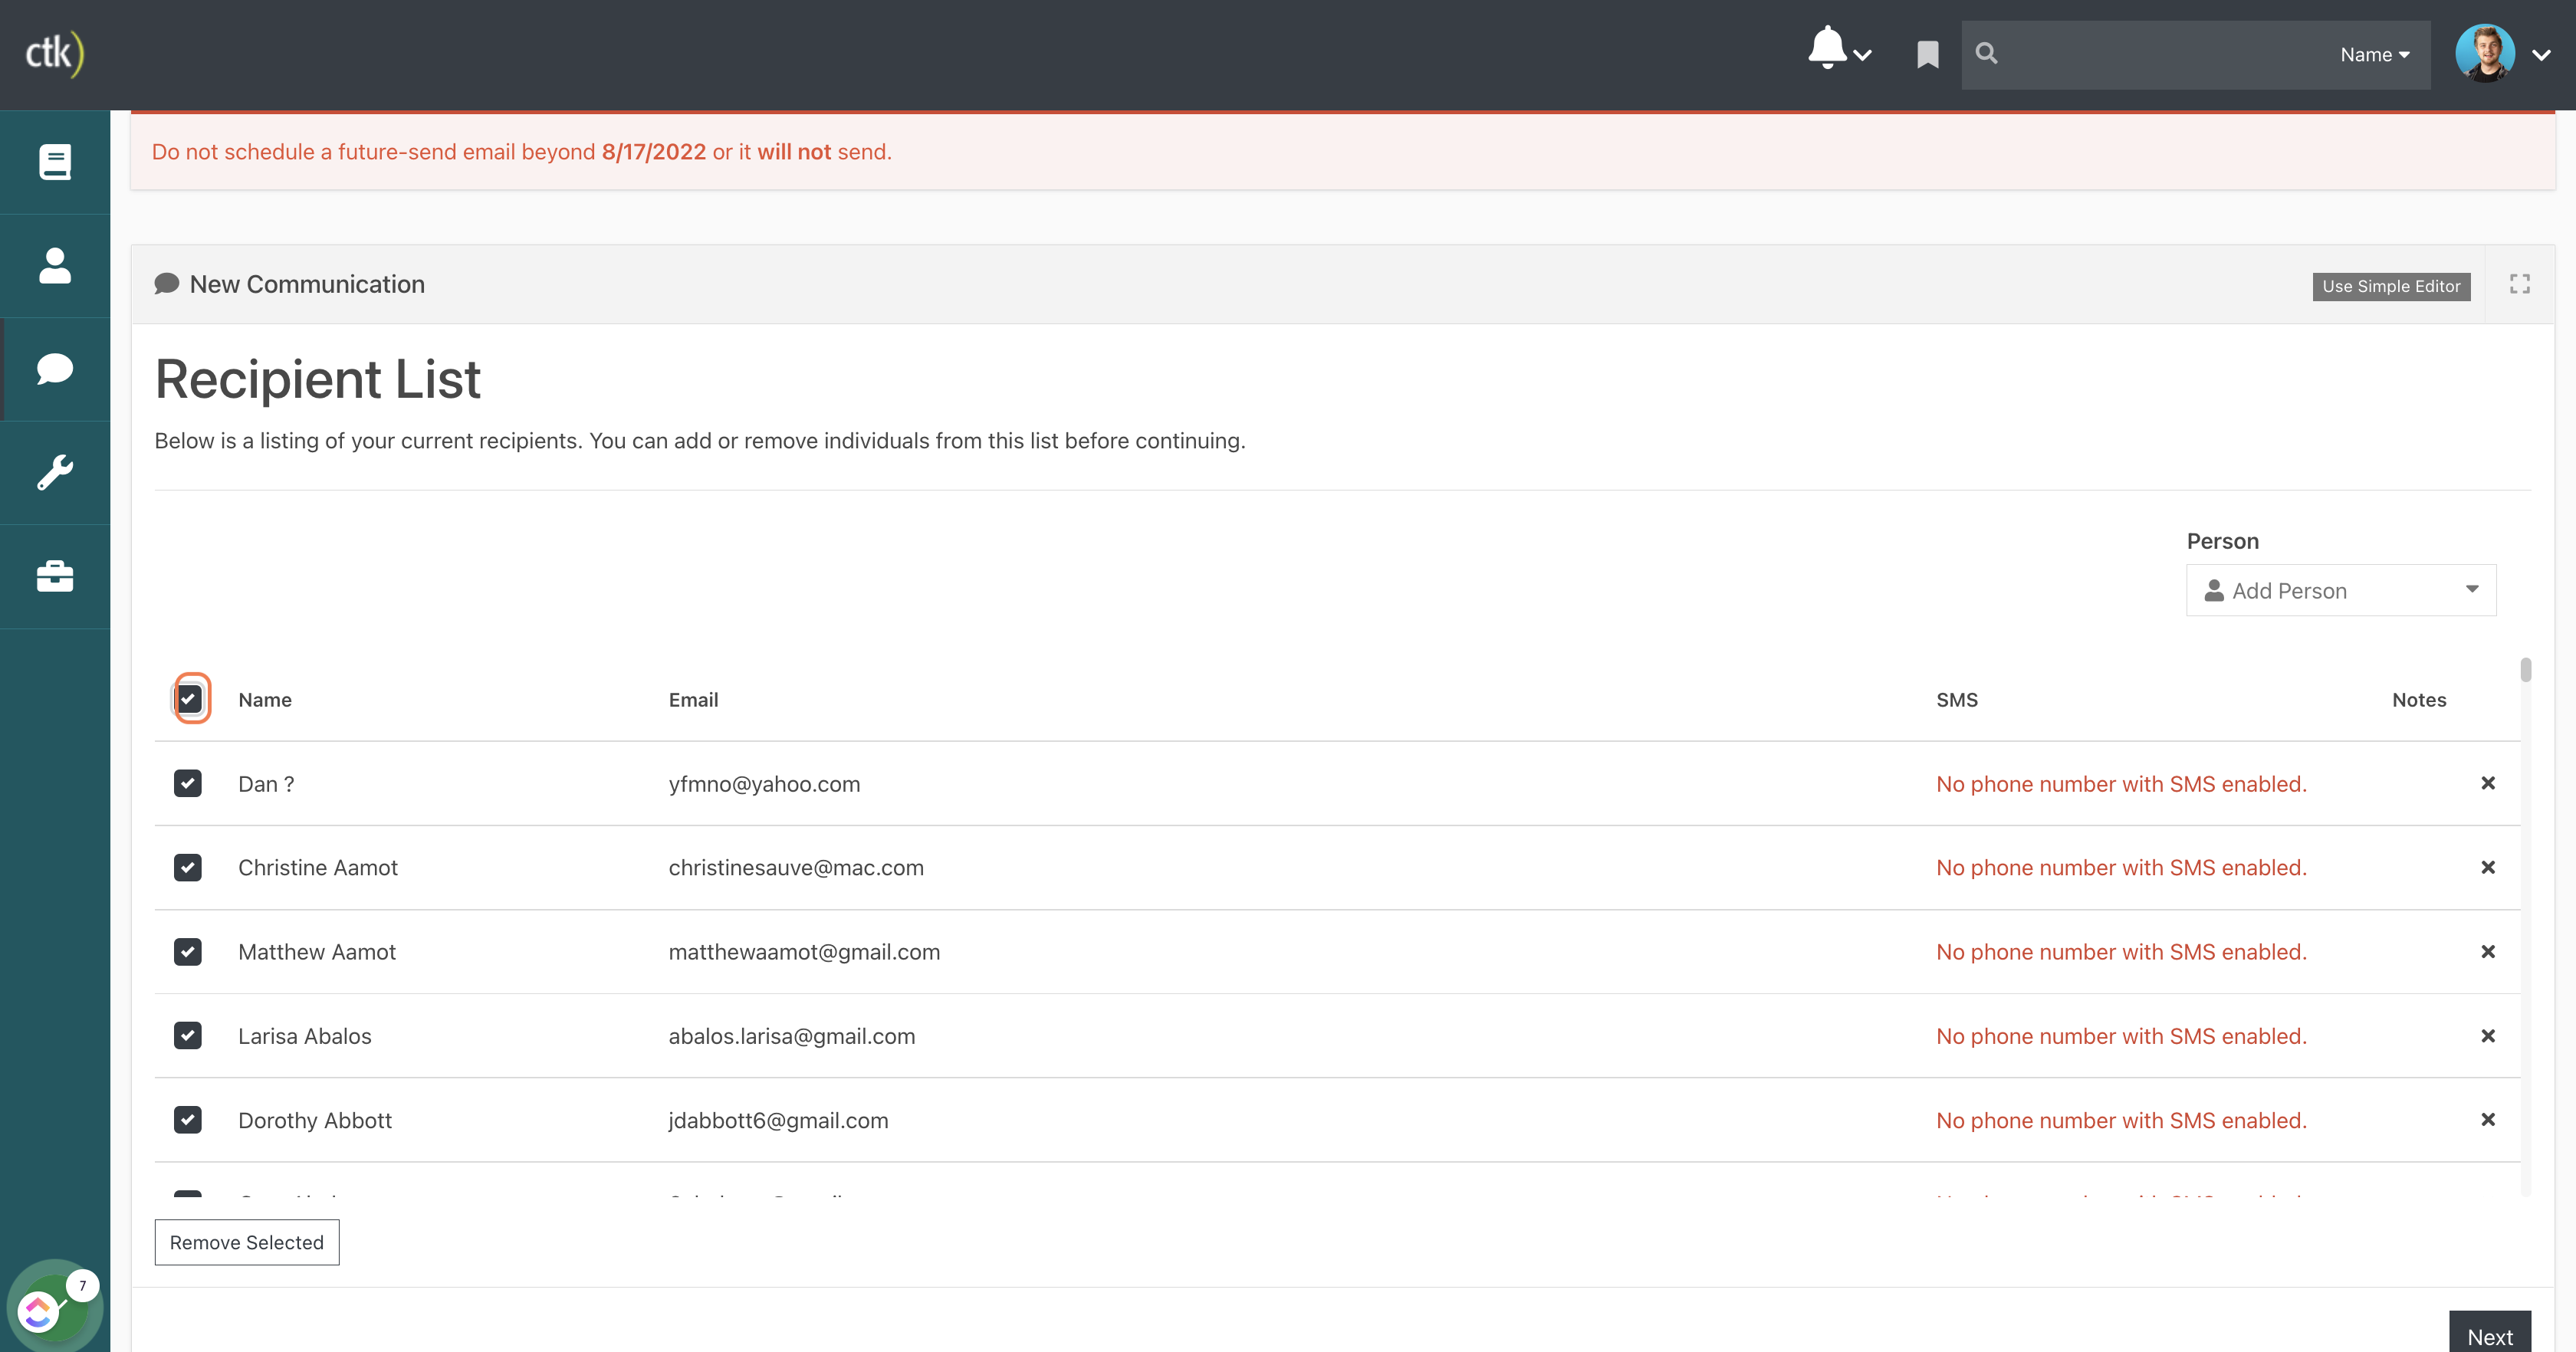Open the Communications chat bubble sidebar icon

click(55, 369)
